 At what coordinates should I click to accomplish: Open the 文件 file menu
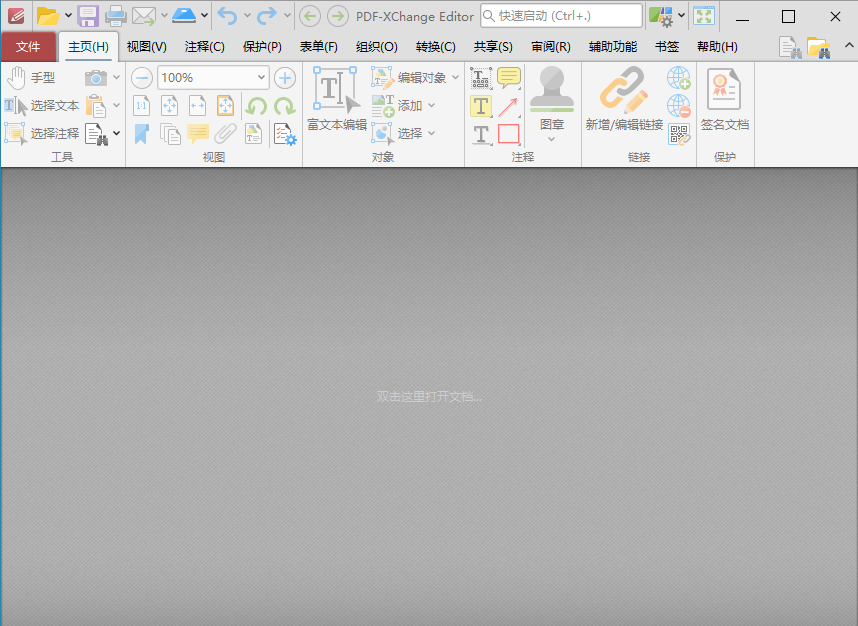28,47
